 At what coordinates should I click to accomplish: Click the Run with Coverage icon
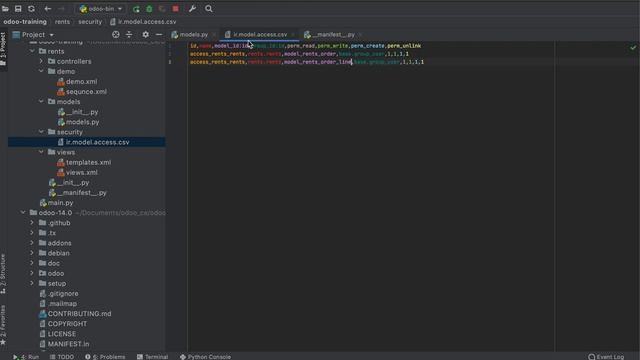click(x=162, y=9)
